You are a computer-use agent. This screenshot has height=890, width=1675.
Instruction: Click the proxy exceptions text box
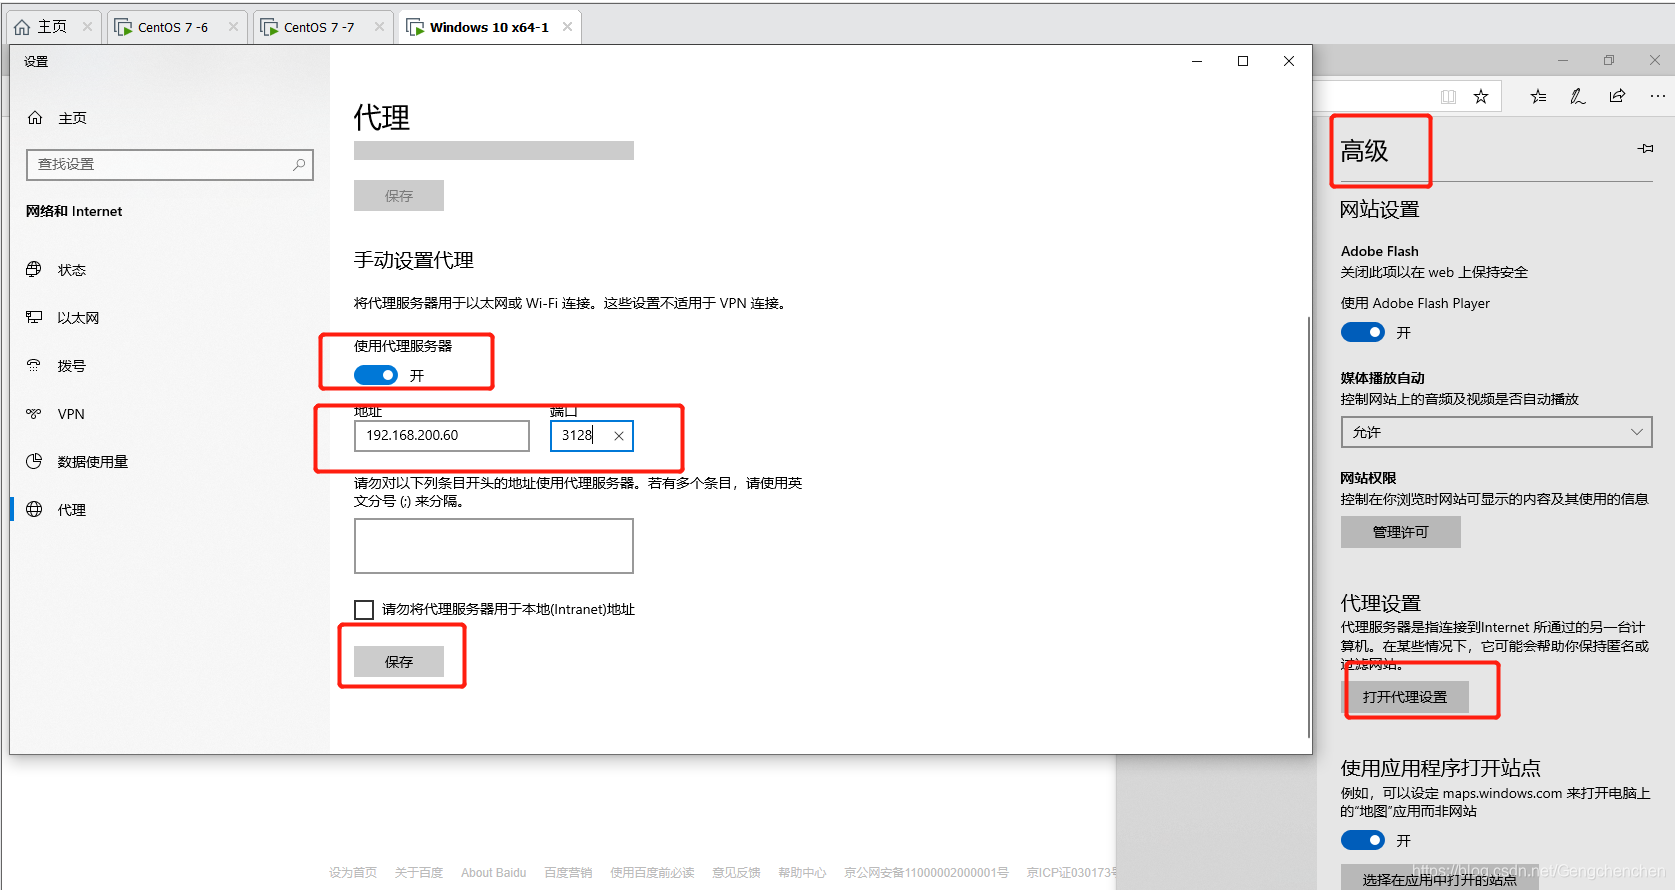[494, 546]
